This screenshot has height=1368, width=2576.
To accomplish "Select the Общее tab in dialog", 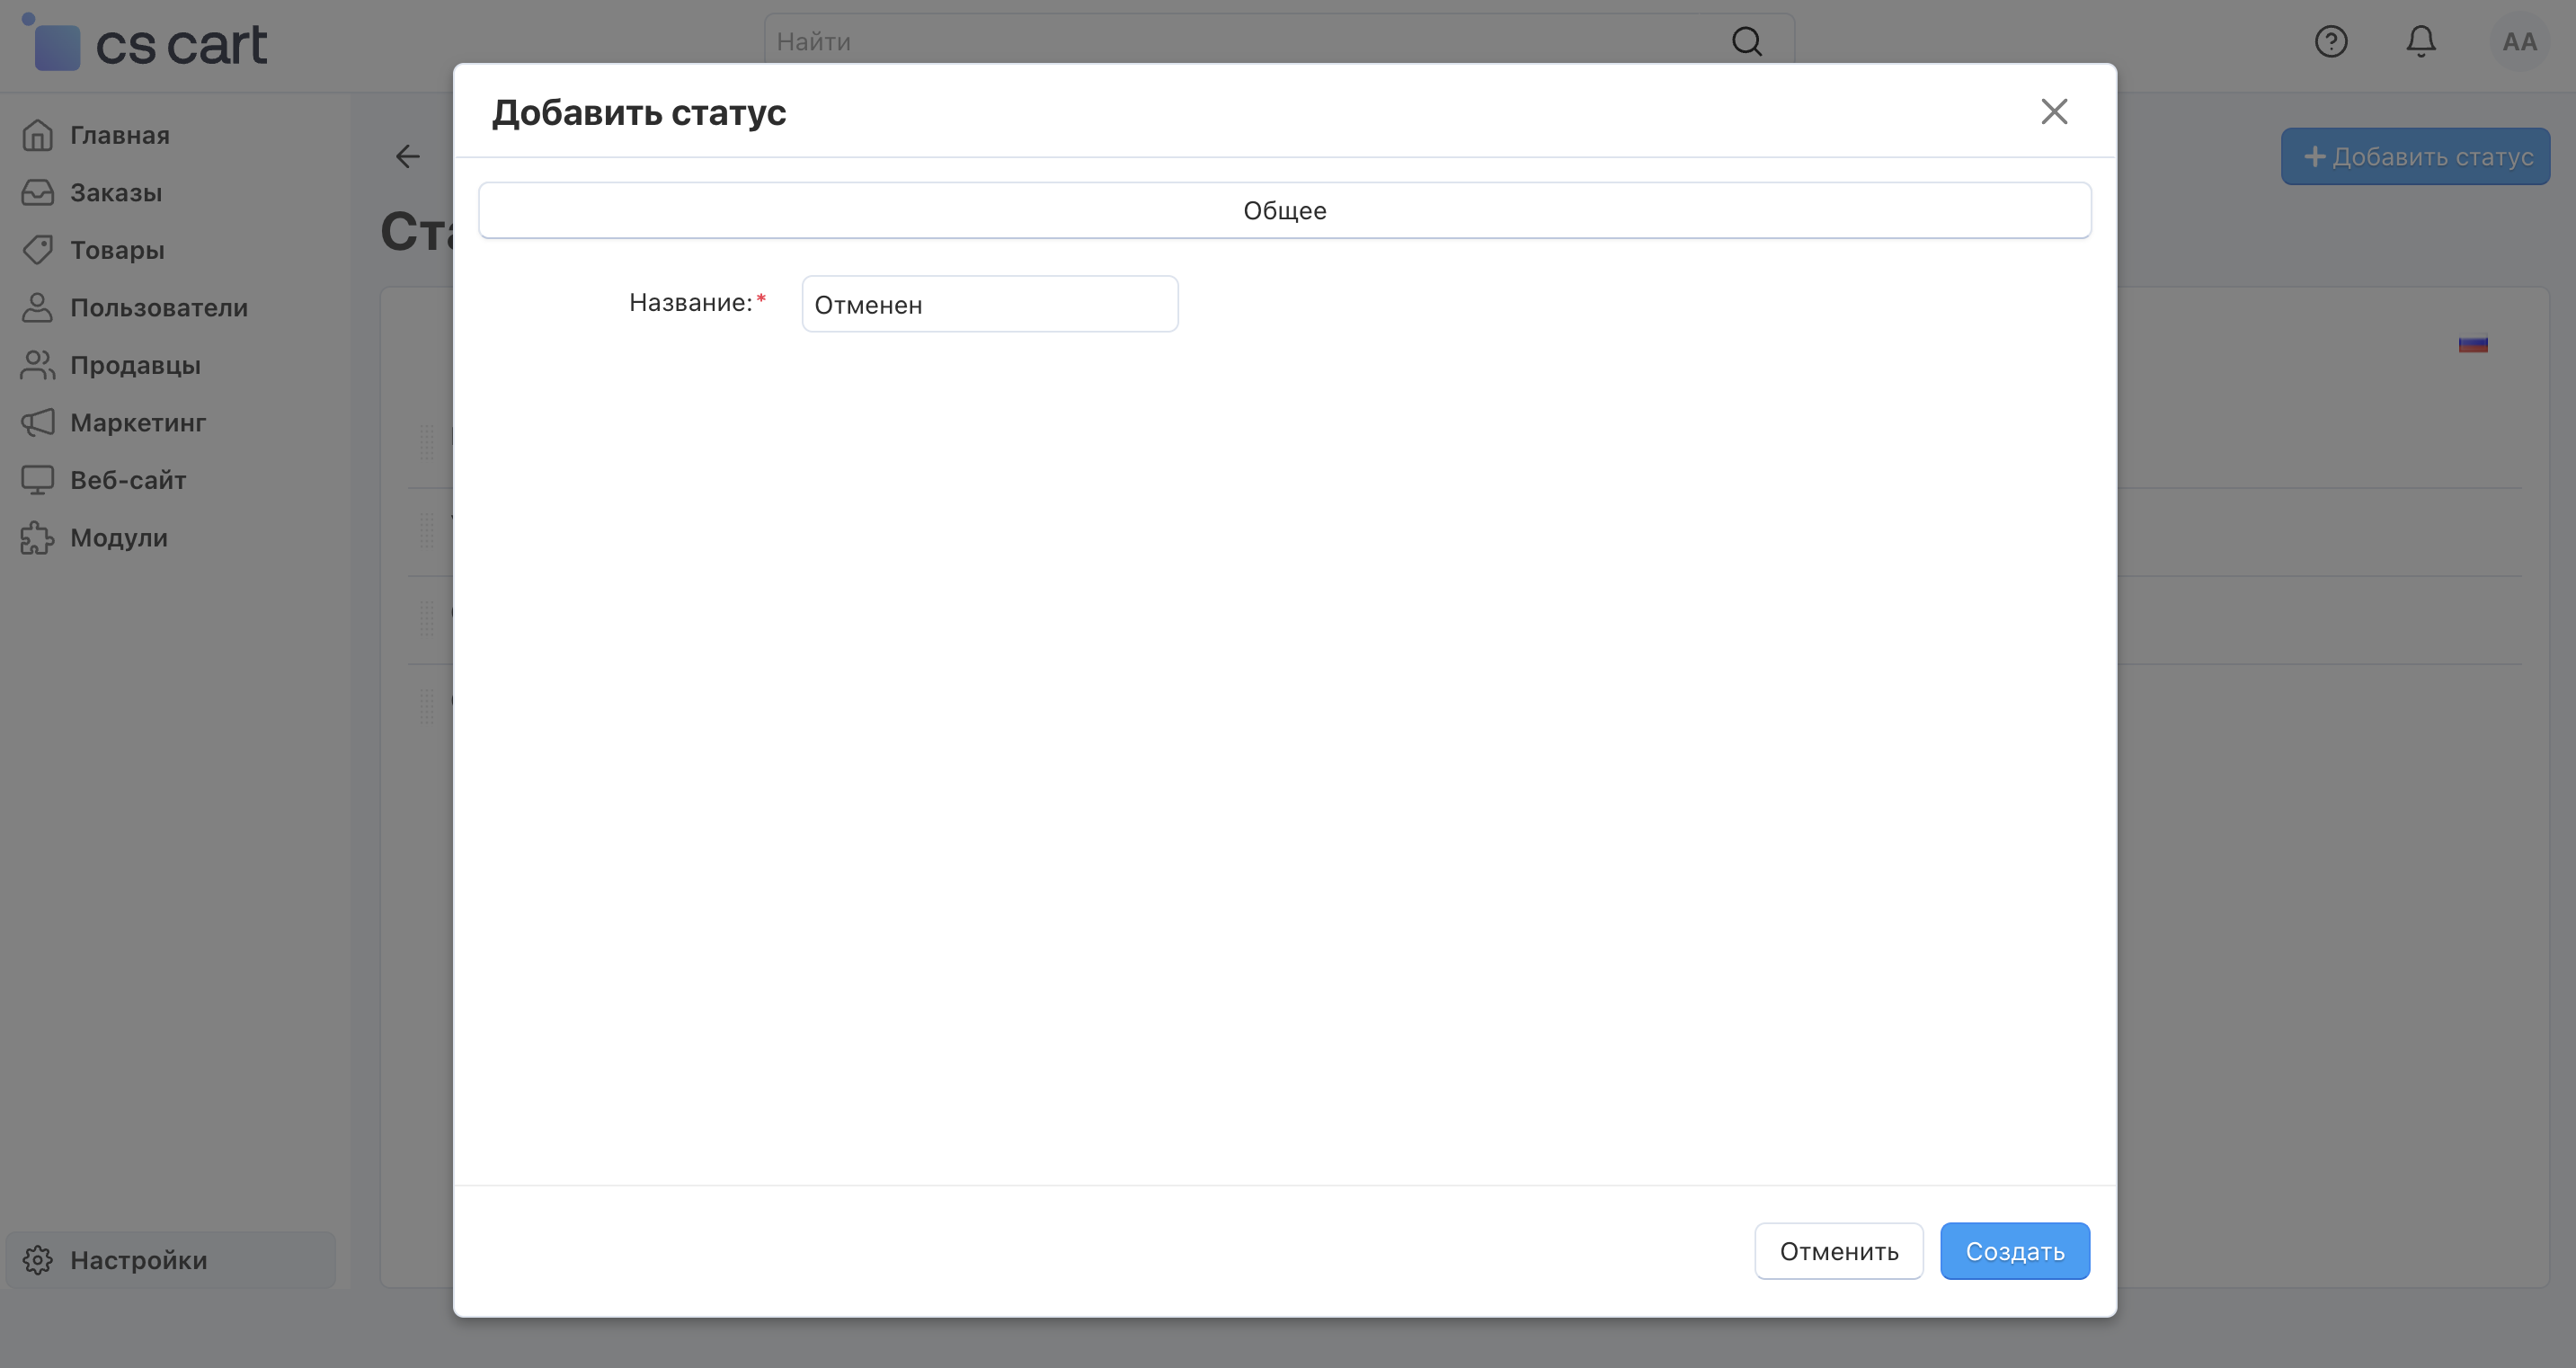I will click(x=1284, y=210).
